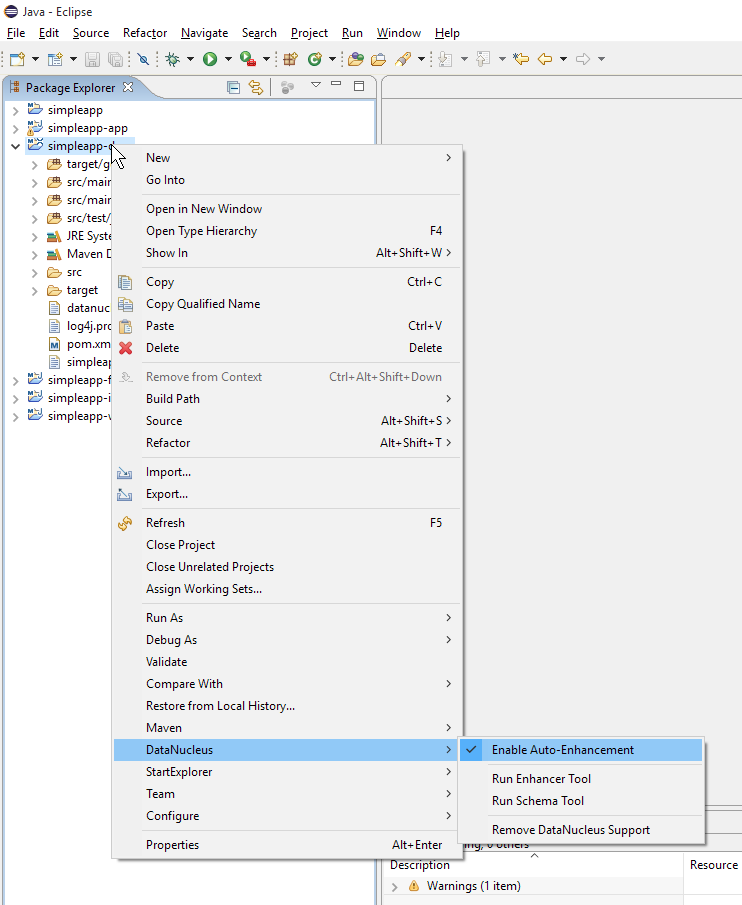Viewport: 742px width, 905px height.
Task: Click the Save toolbar icon
Action: [92, 59]
